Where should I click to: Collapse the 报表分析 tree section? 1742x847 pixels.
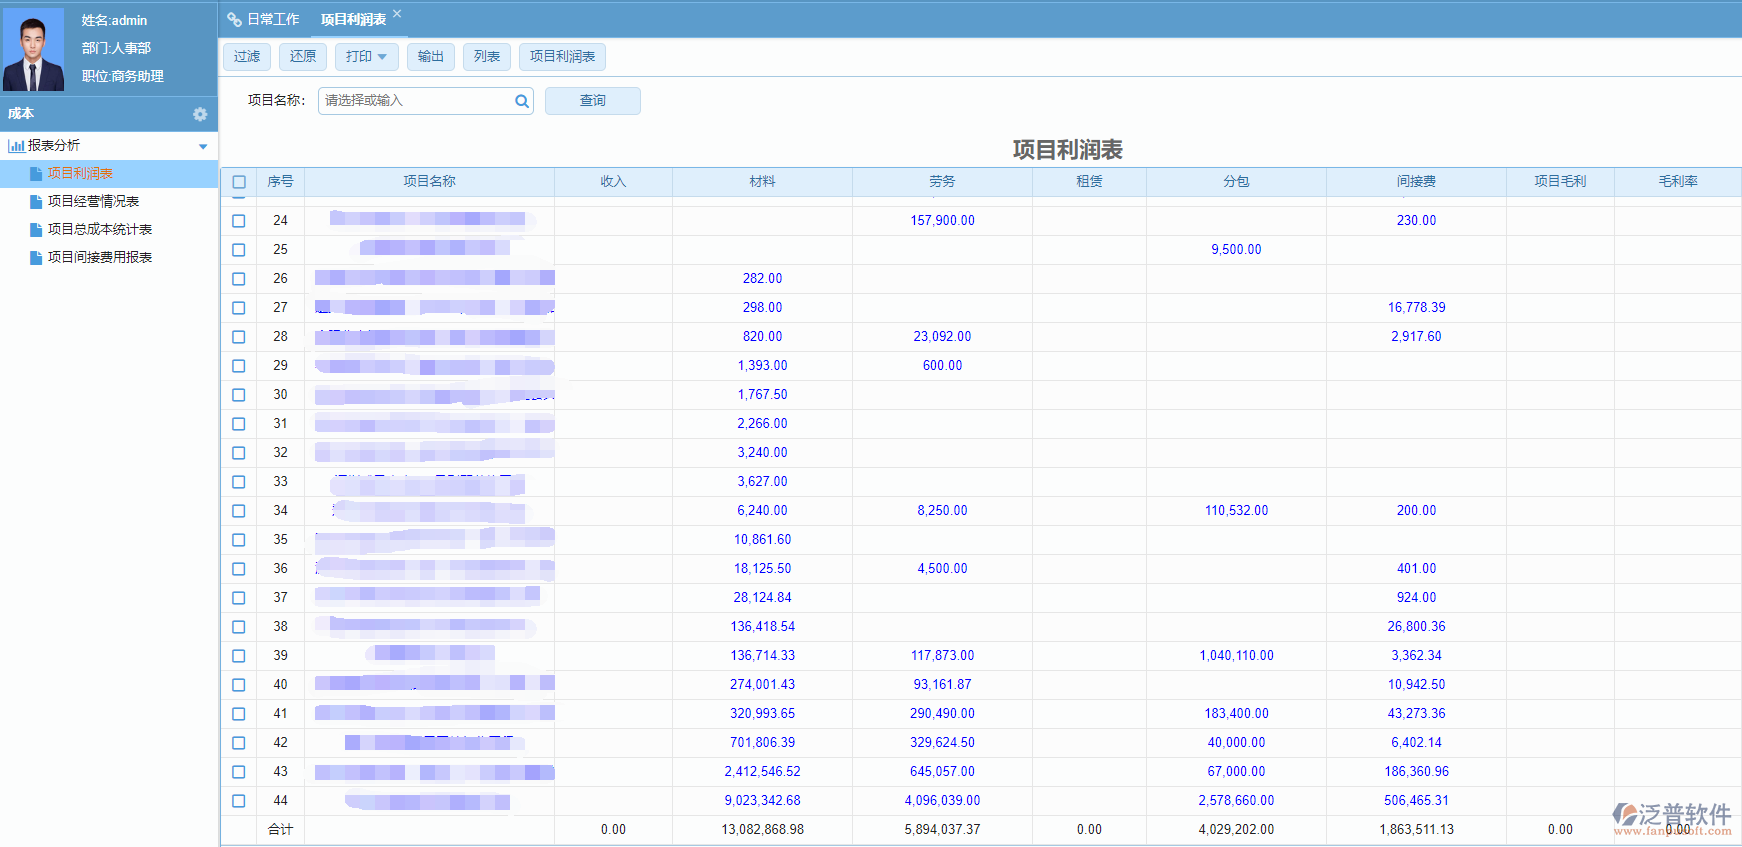click(203, 147)
